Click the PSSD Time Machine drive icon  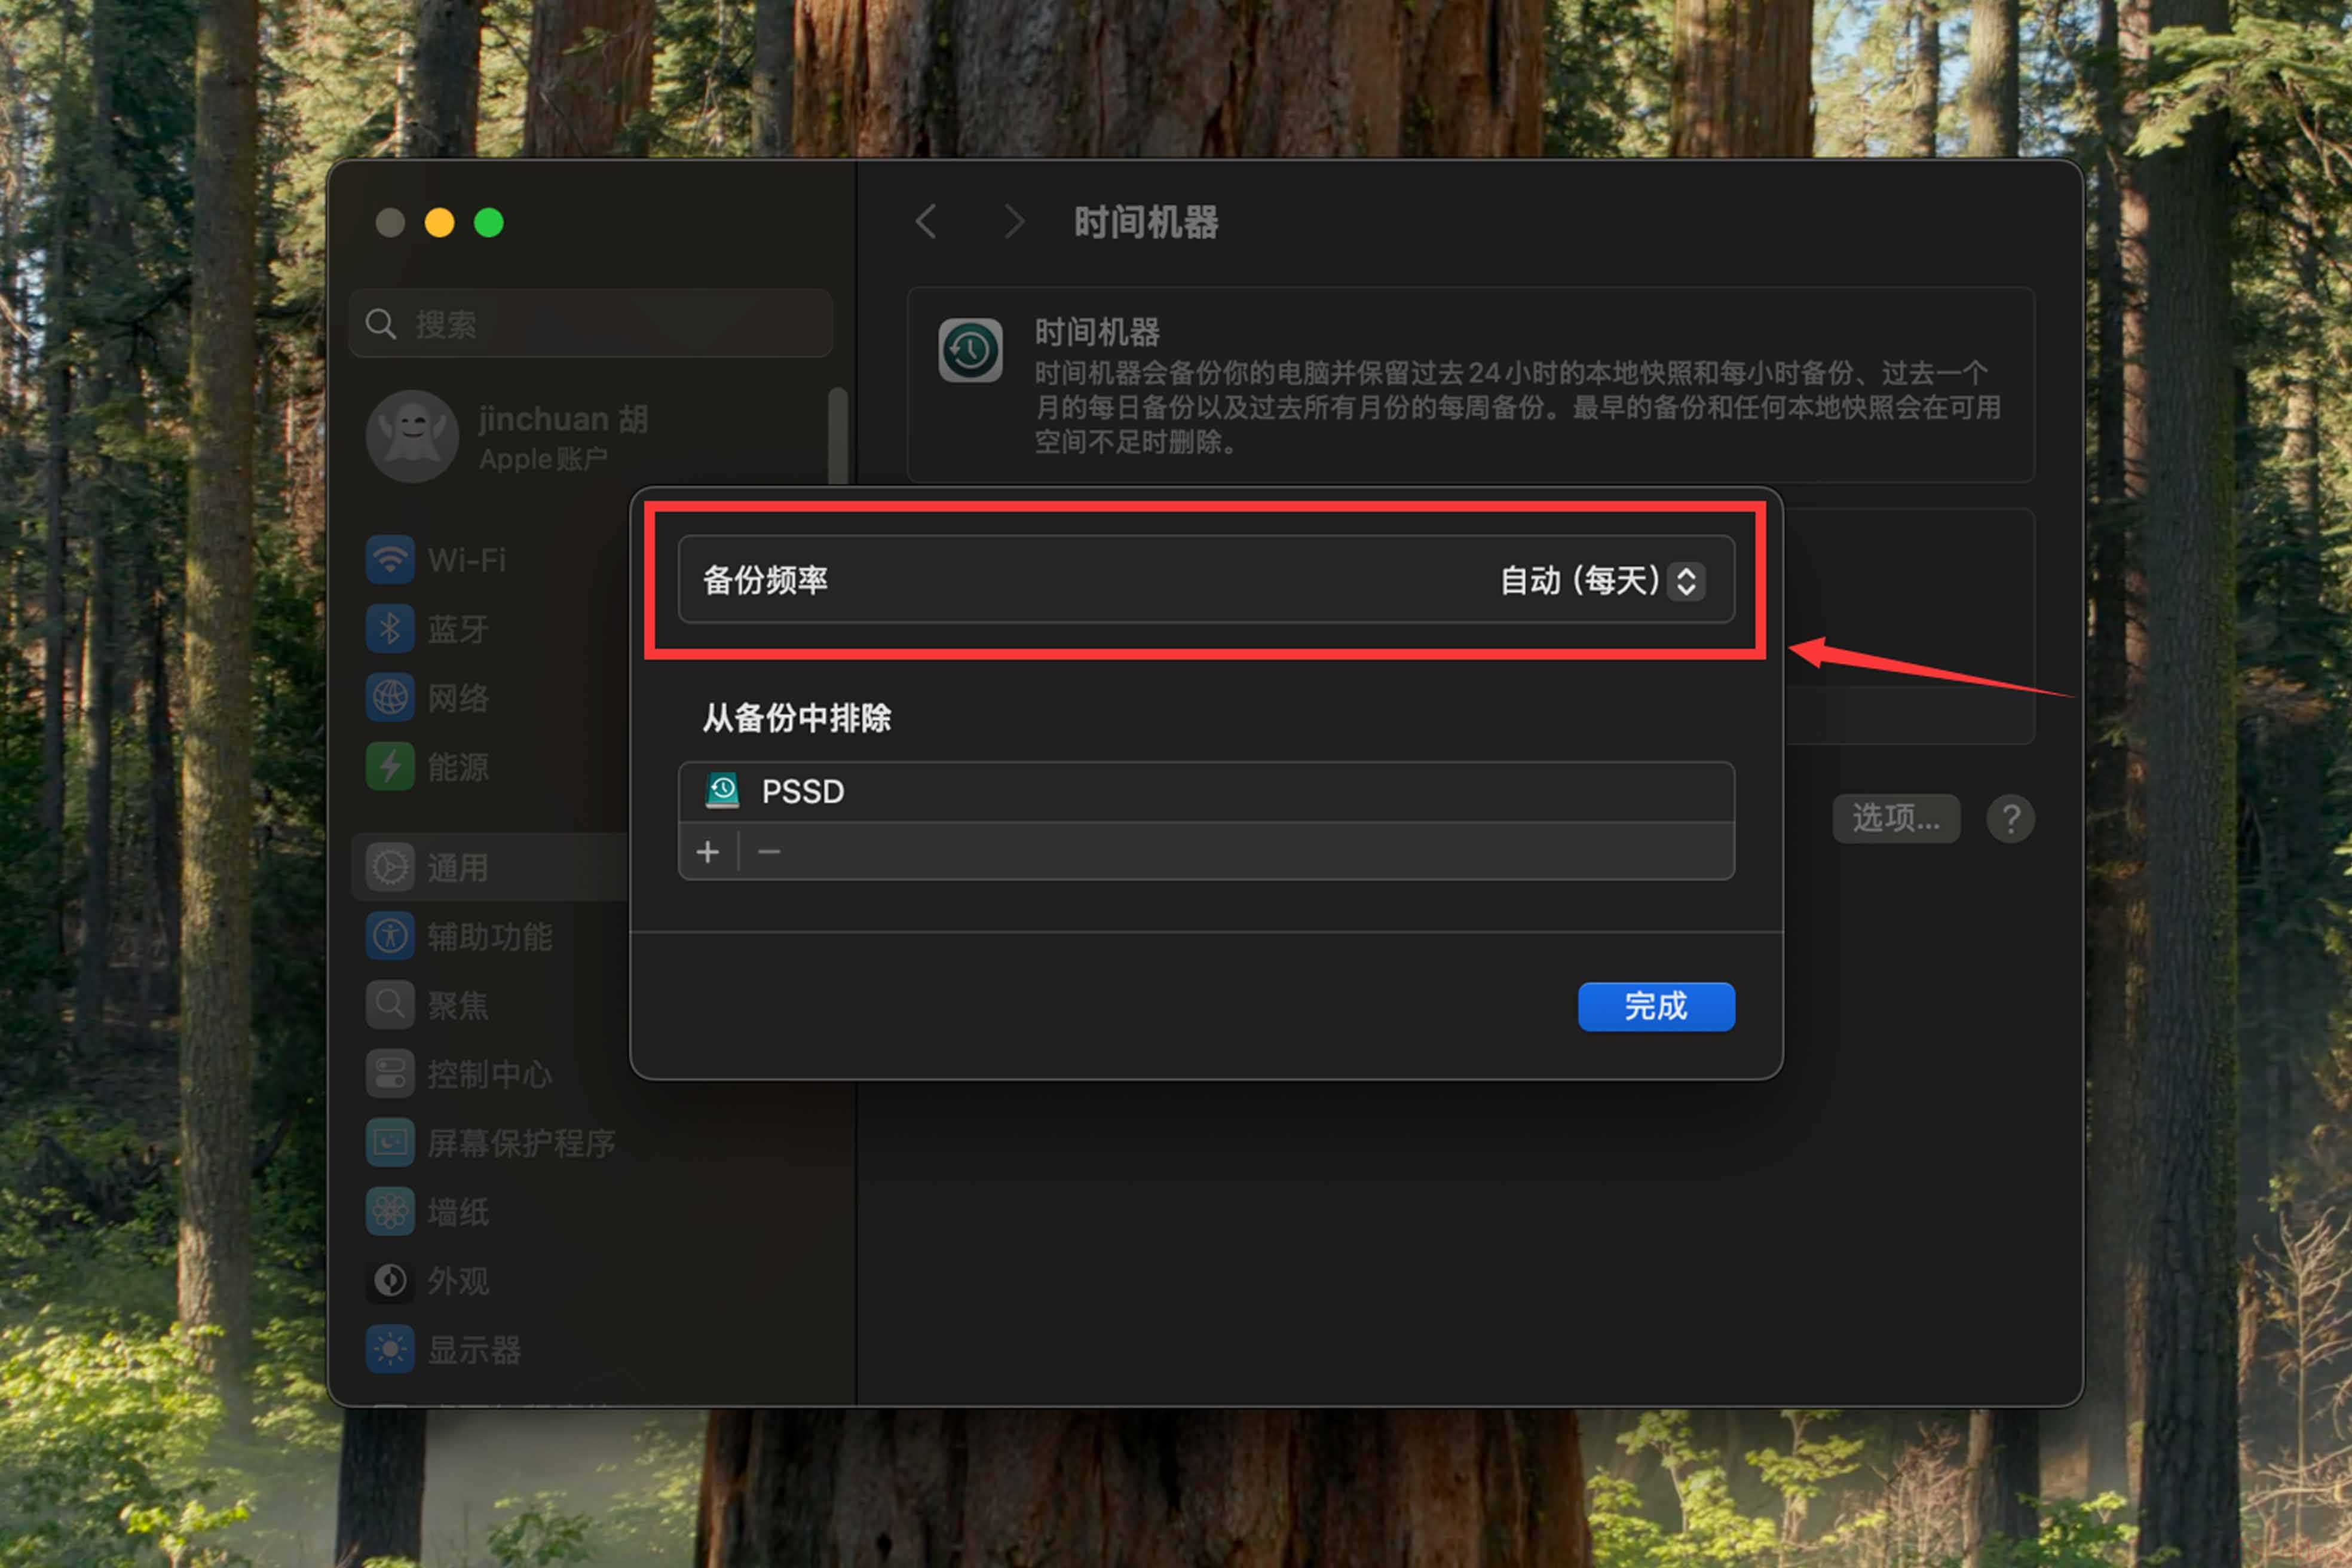[x=722, y=791]
